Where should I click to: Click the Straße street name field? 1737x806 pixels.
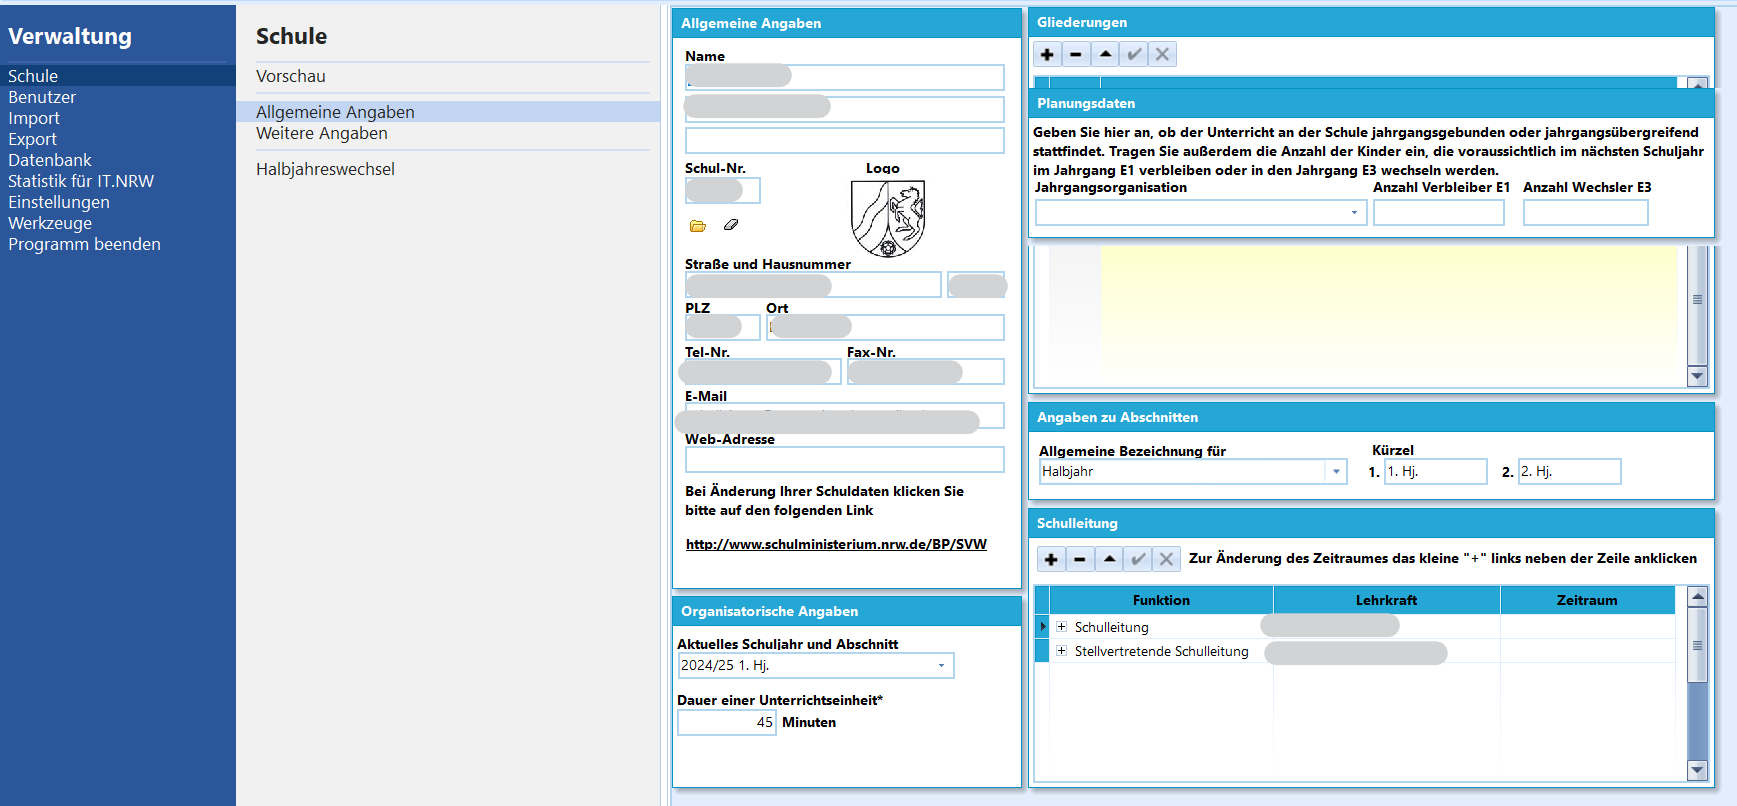coord(813,285)
